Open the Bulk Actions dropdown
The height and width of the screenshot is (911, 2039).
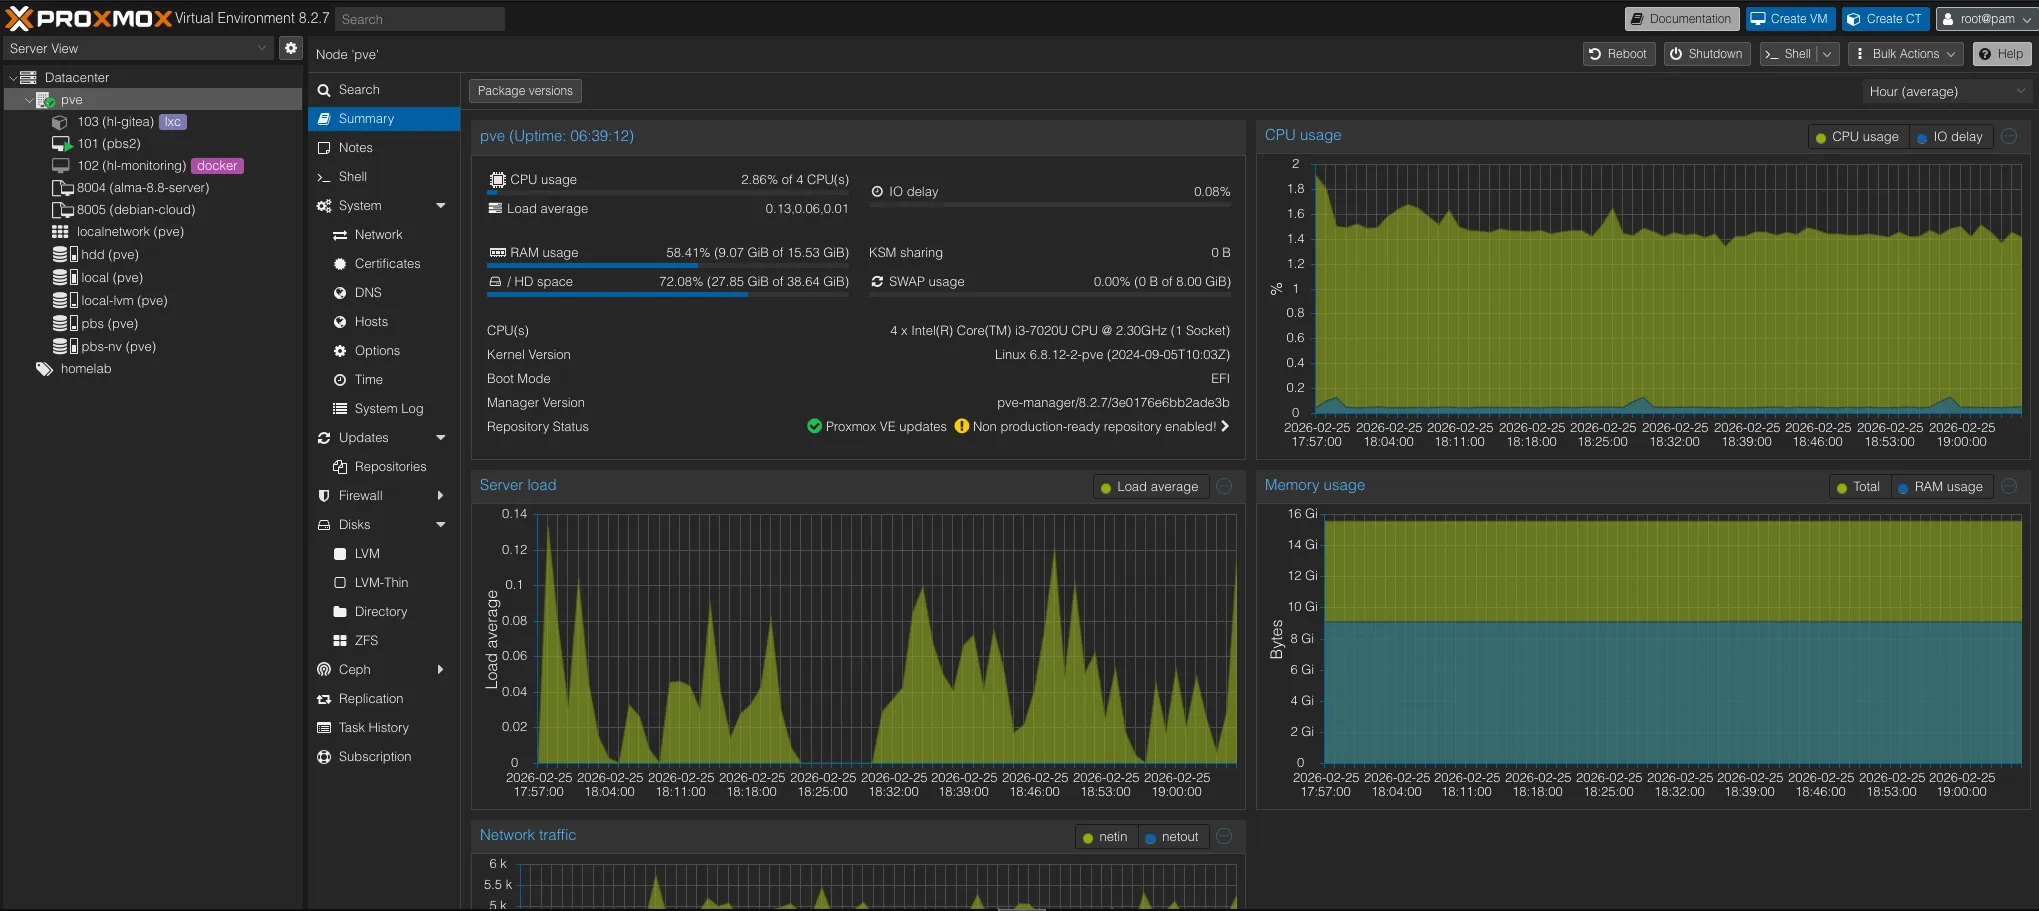(1904, 54)
